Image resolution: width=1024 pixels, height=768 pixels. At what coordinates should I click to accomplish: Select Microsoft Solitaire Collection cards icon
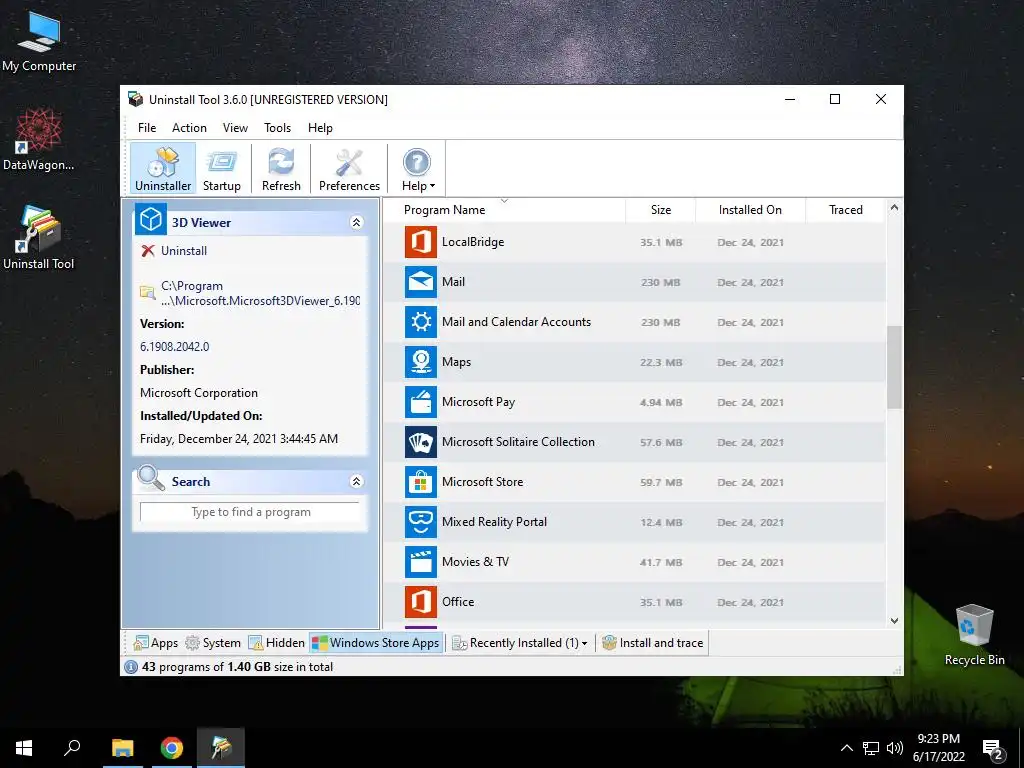[421, 442]
